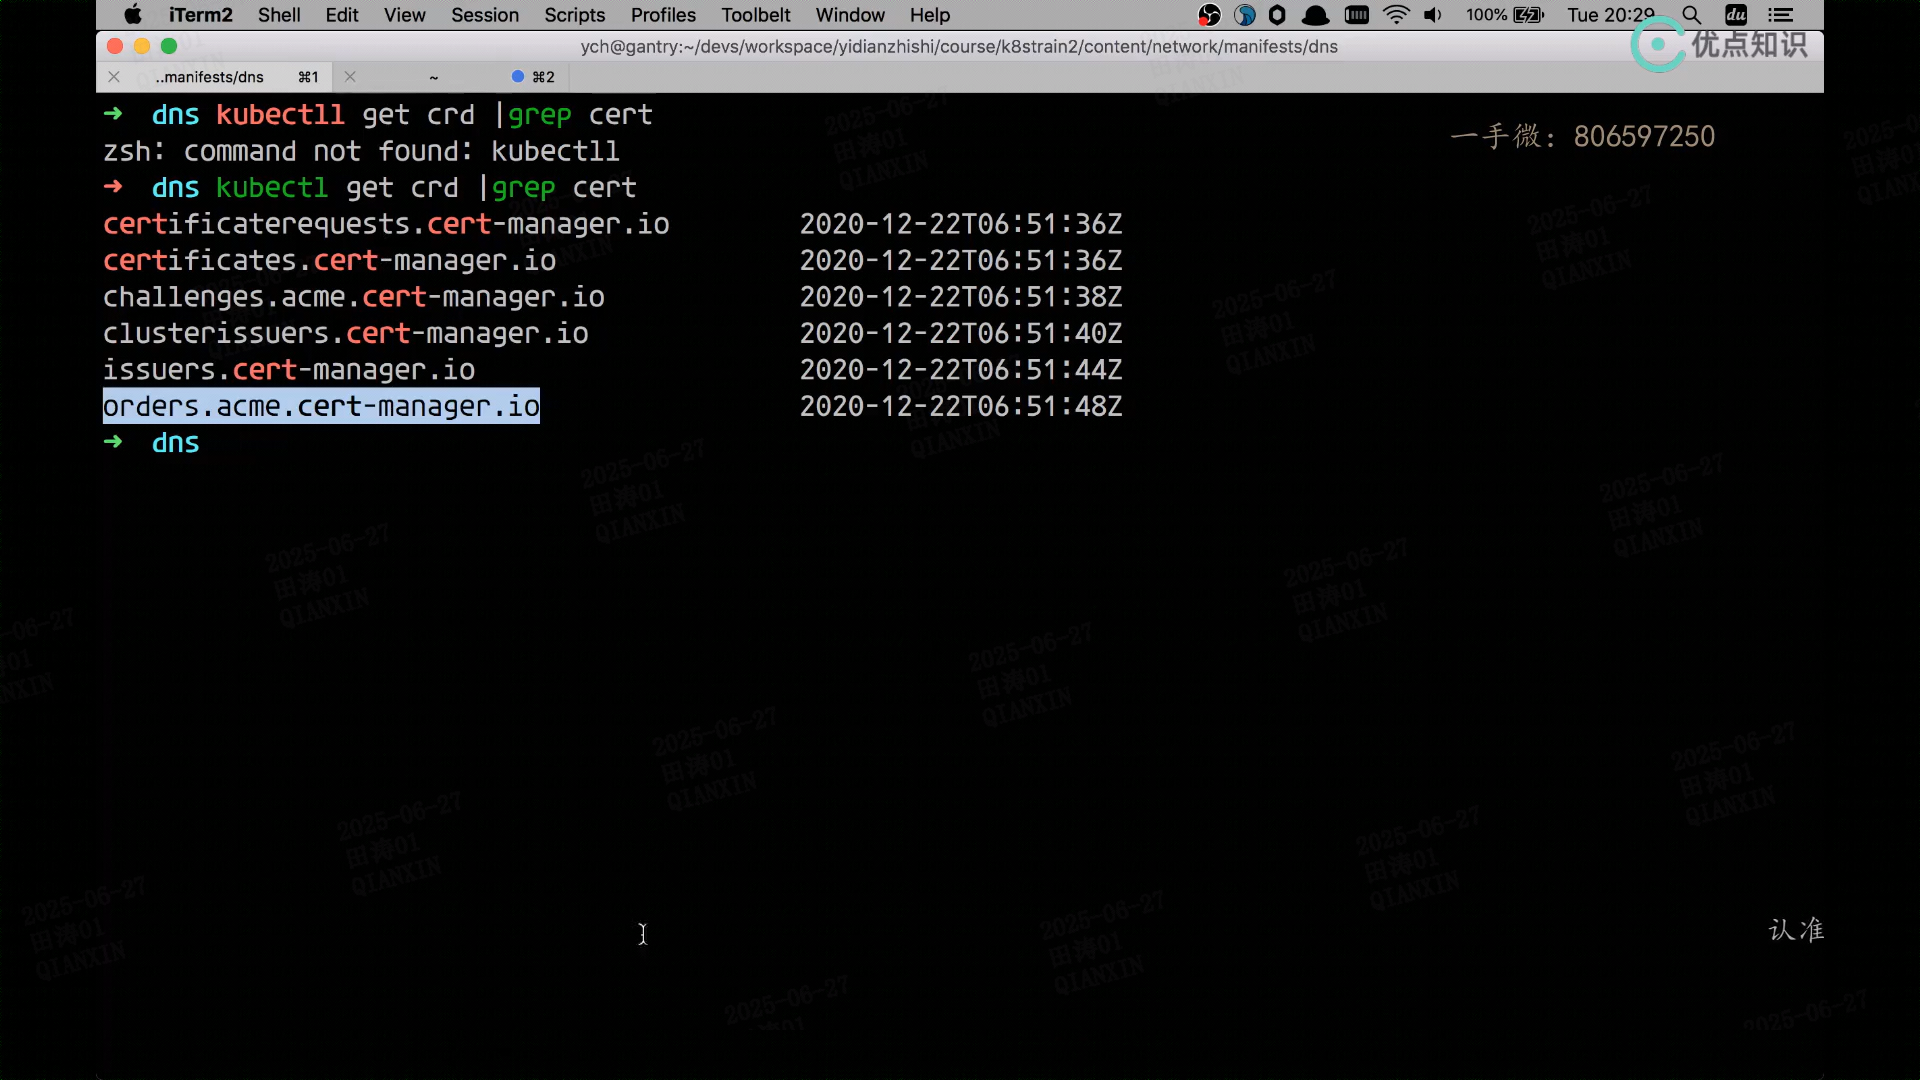
Task: Open the Wi-Fi status menu
Action: point(1396,15)
